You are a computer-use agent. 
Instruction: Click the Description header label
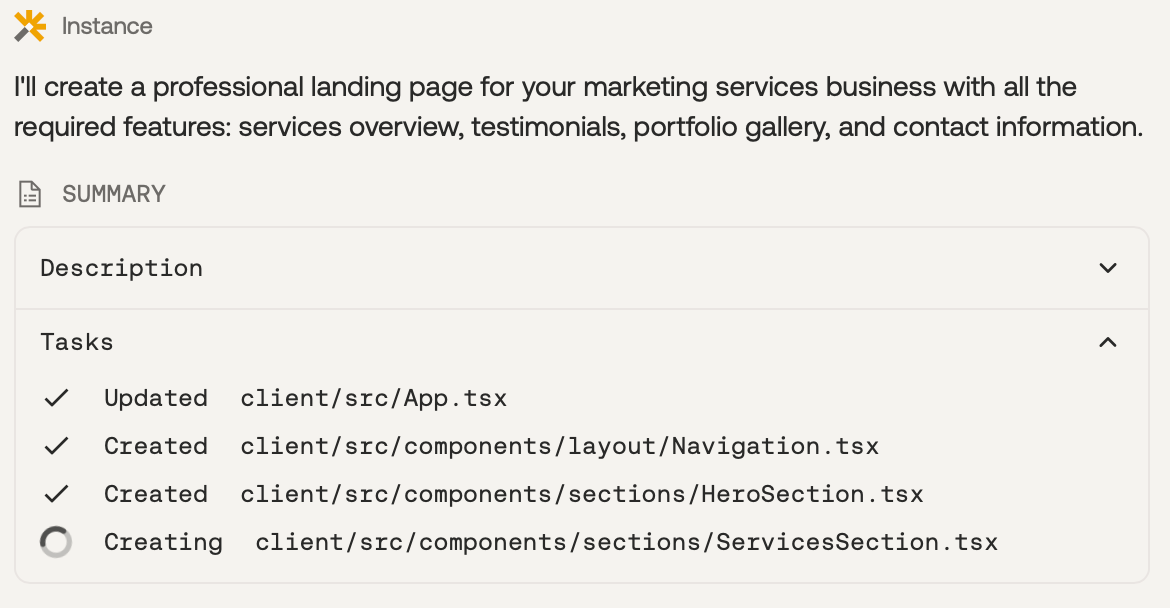tap(122, 268)
